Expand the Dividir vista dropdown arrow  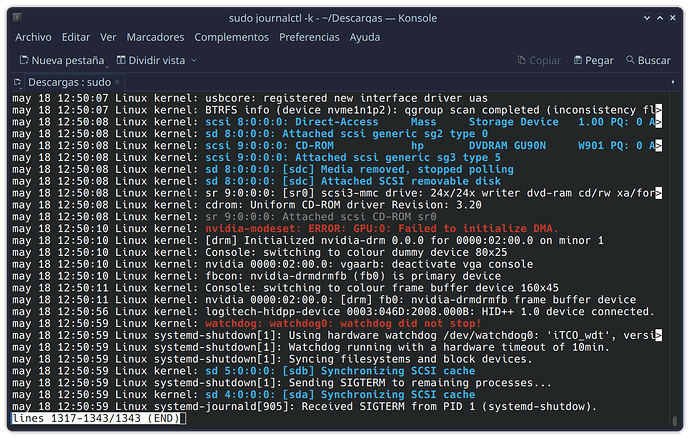click(x=194, y=60)
